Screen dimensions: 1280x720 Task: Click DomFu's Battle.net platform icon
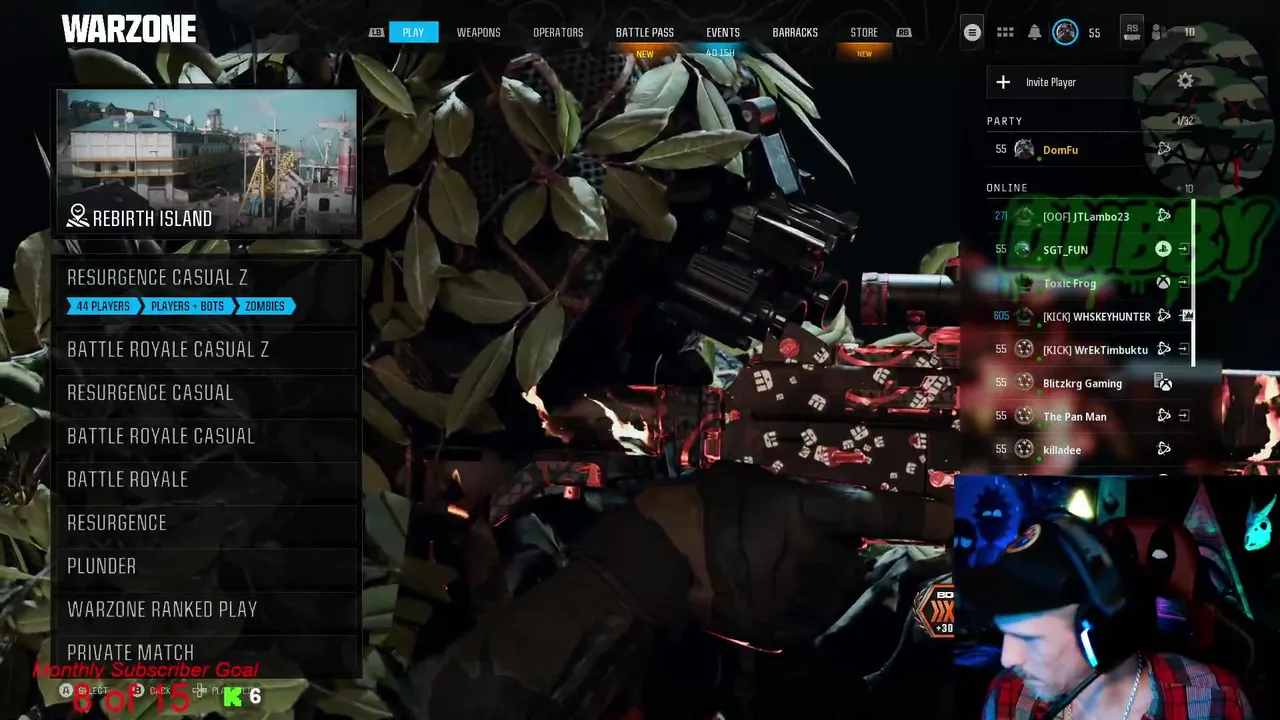click(x=1164, y=149)
